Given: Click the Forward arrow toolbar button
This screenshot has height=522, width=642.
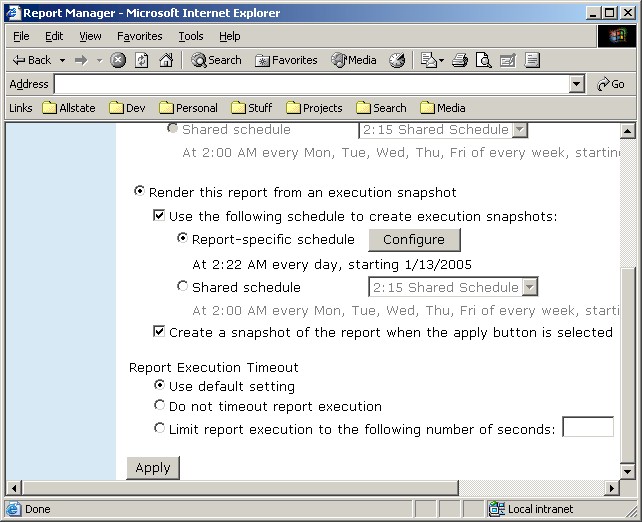Looking at the screenshot, I should pos(81,61).
